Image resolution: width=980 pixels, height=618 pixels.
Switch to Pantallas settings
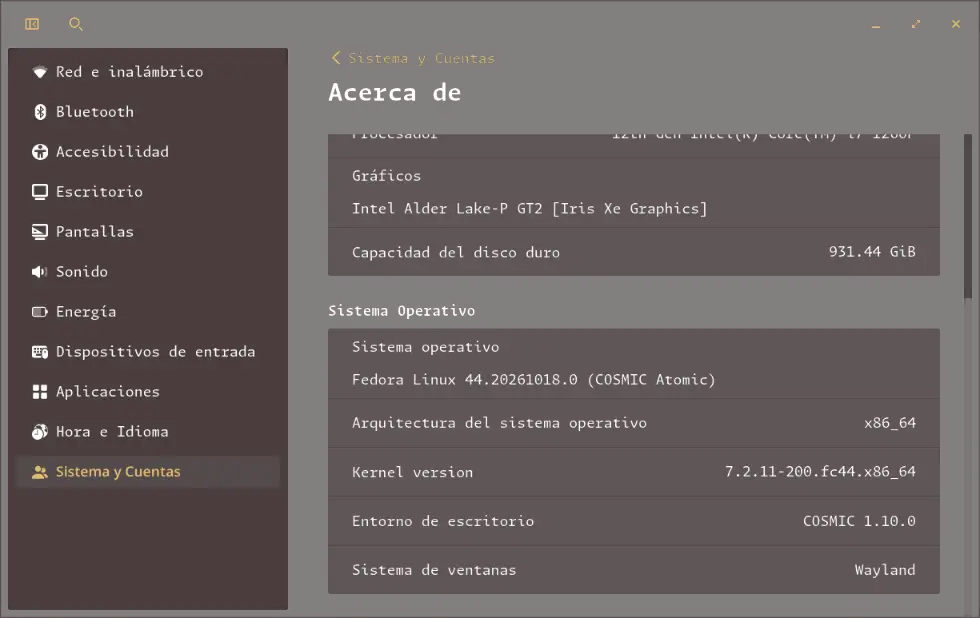pyautogui.click(x=148, y=232)
